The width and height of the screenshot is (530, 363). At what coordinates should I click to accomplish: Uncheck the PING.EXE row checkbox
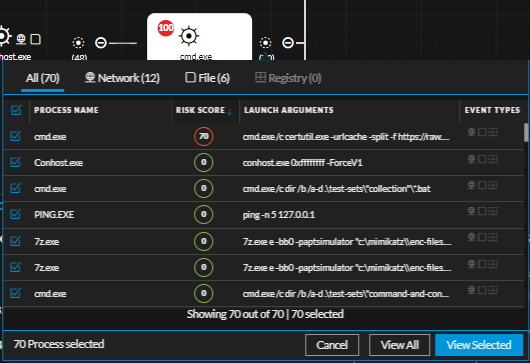click(15, 214)
